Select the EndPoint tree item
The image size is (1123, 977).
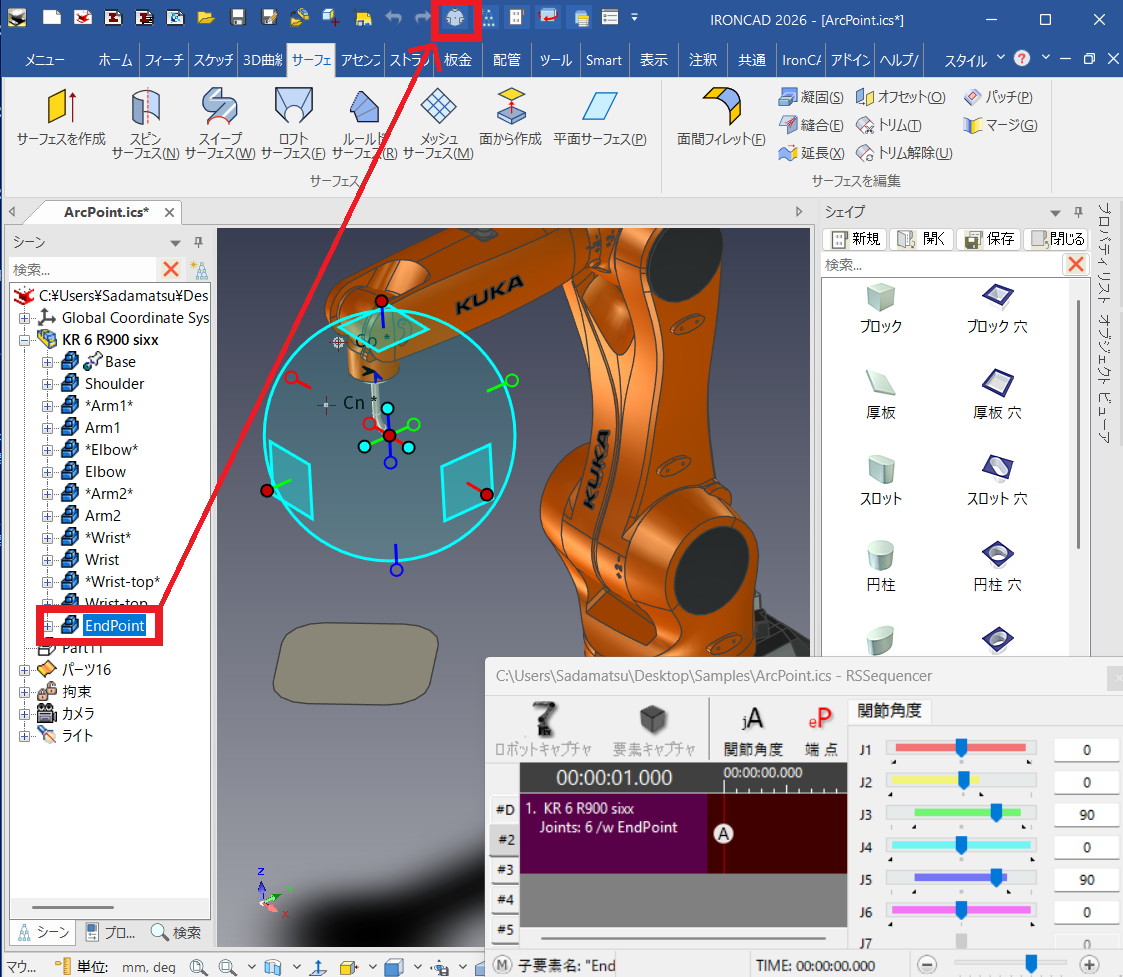pos(115,625)
